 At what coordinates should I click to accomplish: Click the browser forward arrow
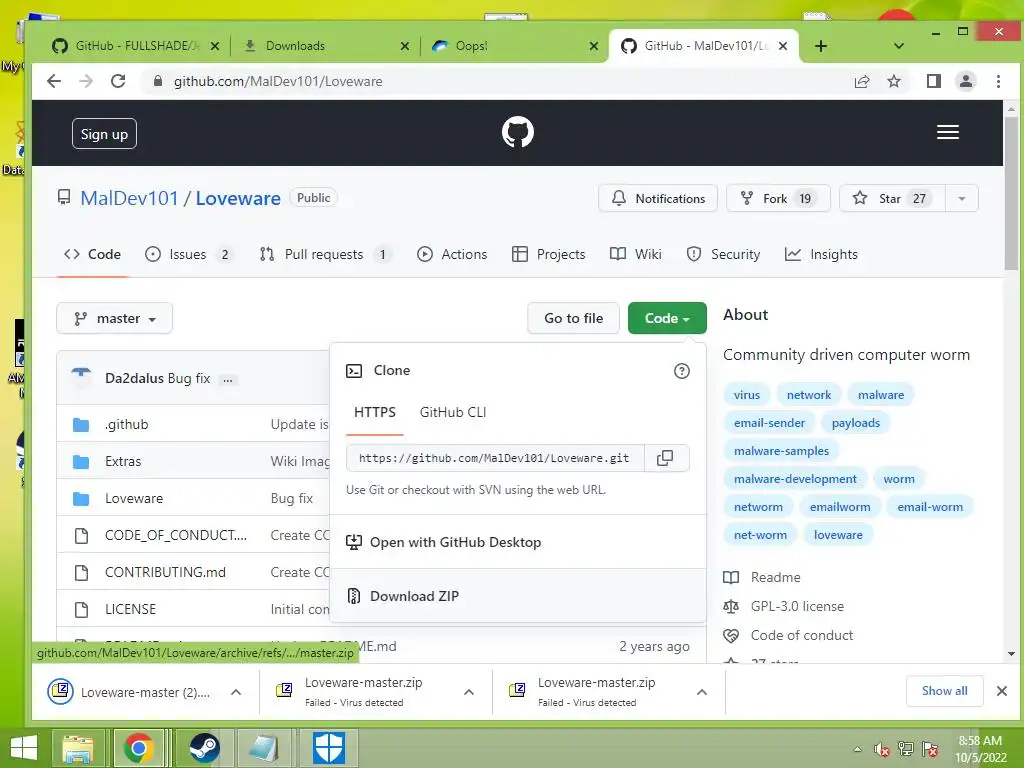pyautogui.click(x=86, y=81)
